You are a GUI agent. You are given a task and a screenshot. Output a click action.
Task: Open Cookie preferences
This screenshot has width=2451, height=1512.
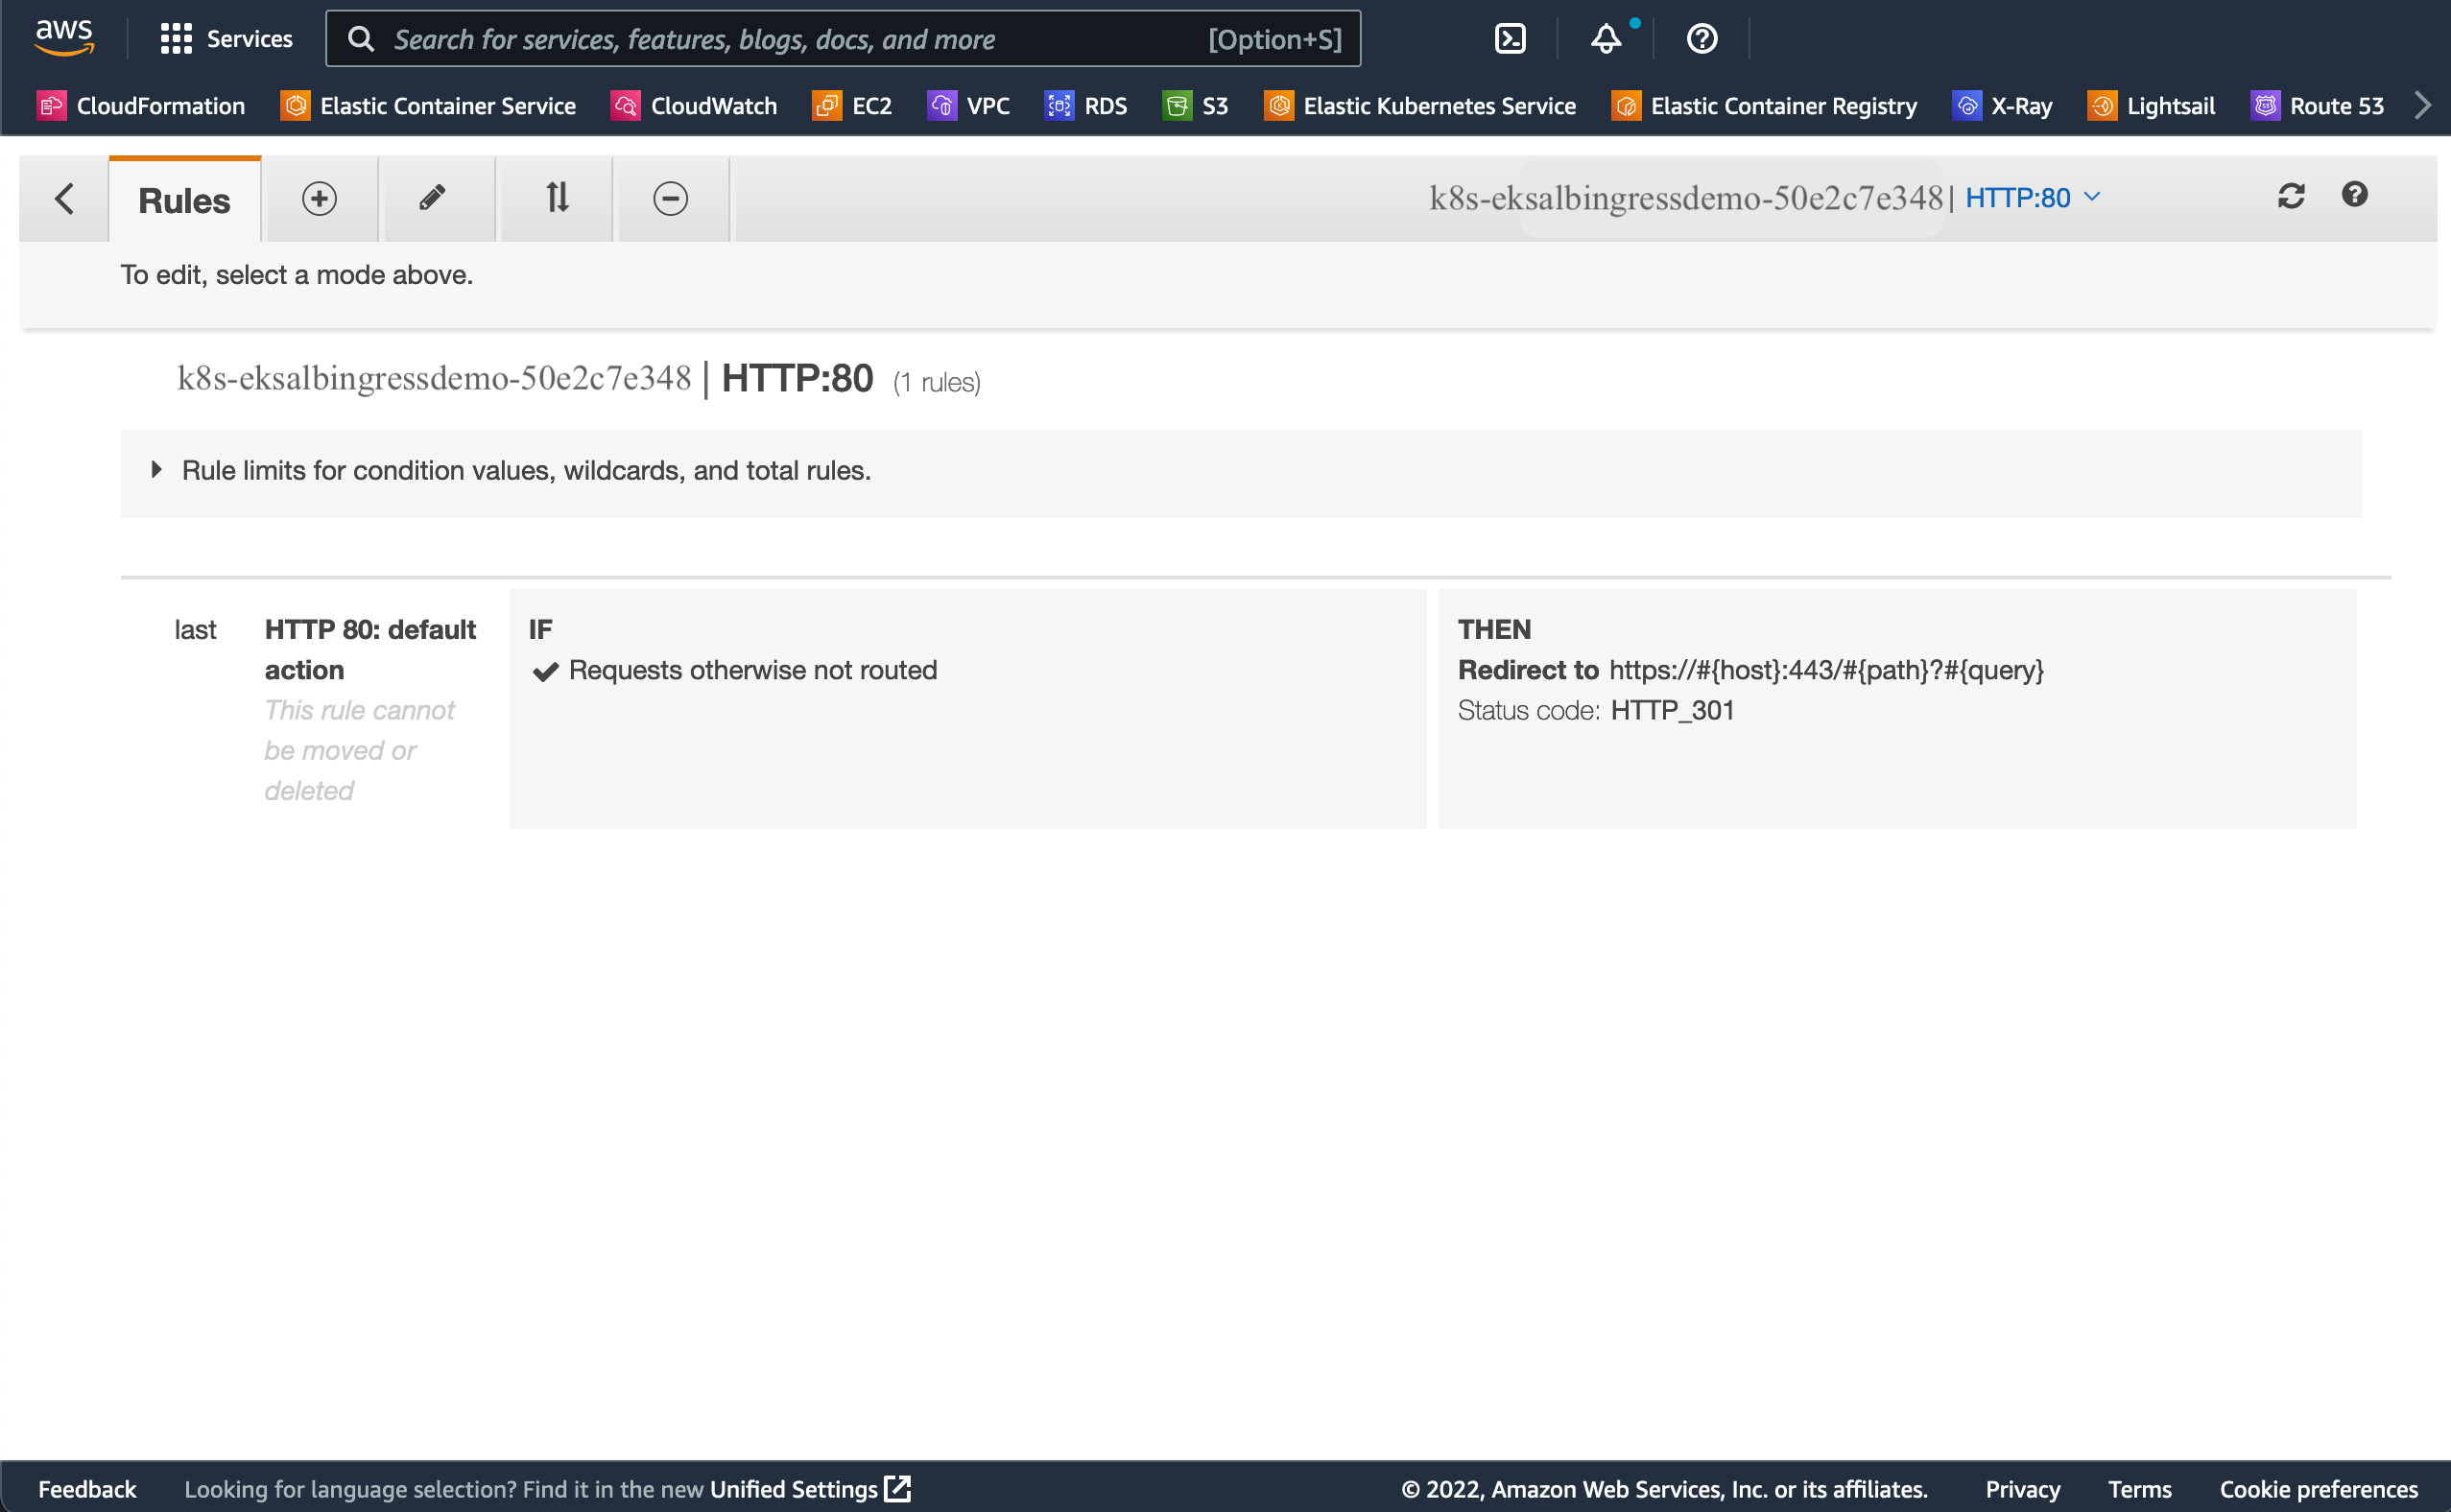2317,1489
